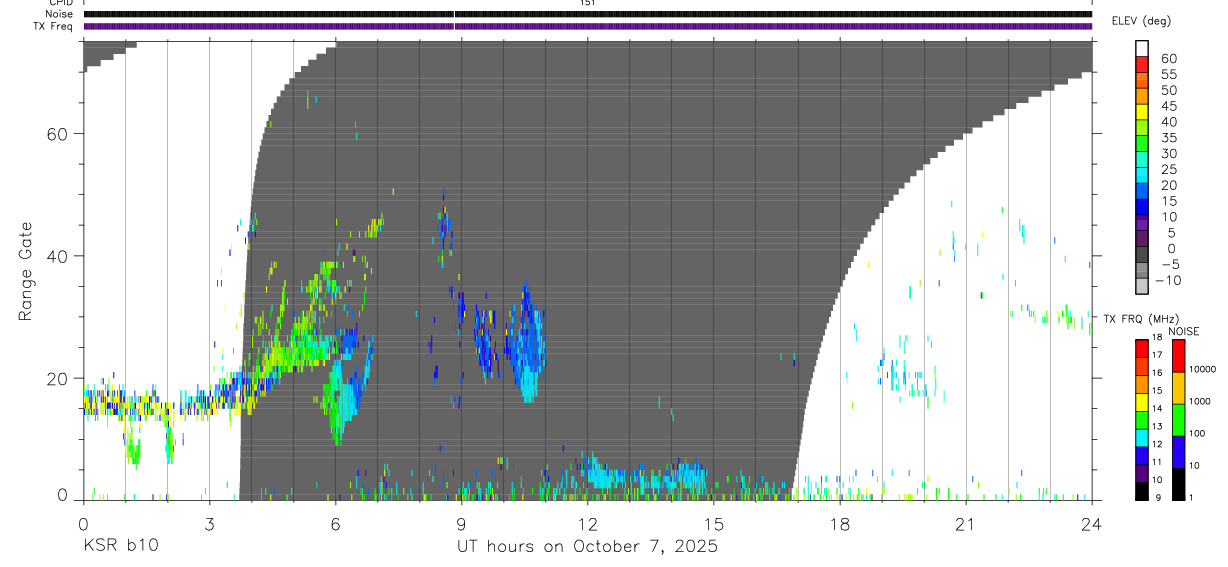Click the 'Range Gate' y-axis label
The image size is (1228, 567).
[x=26, y=273]
